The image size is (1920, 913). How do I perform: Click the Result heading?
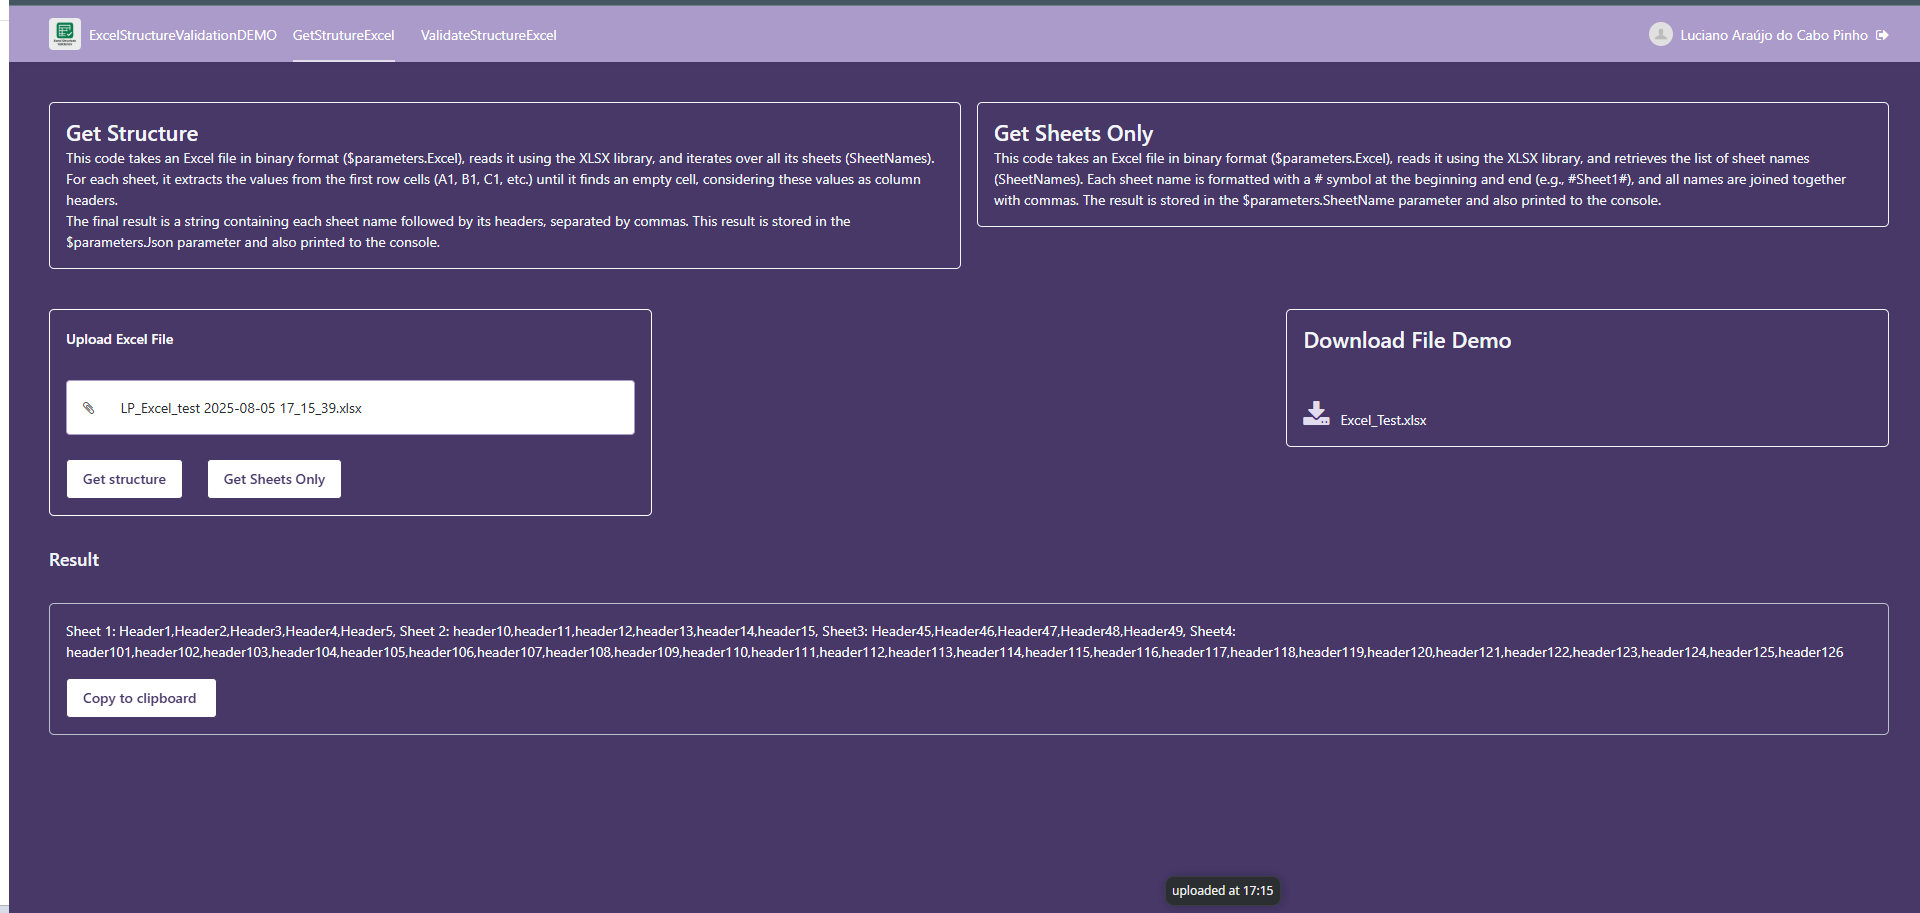click(x=74, y=560)
